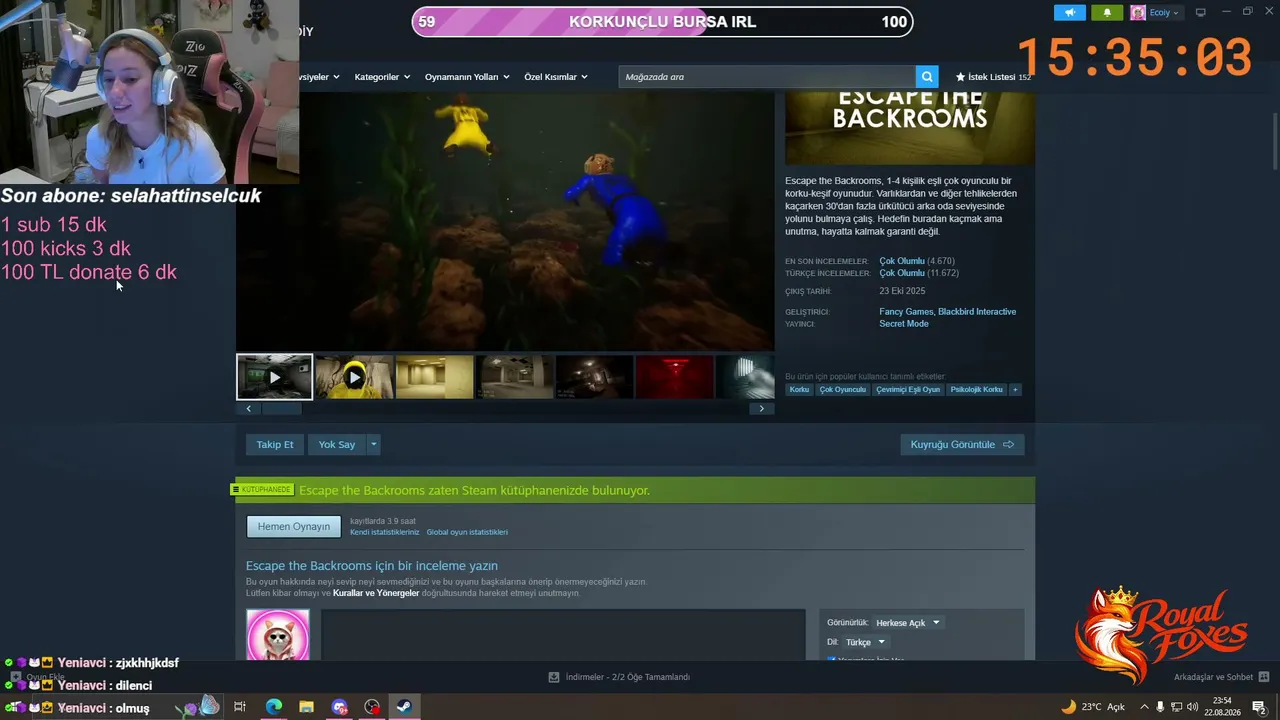The width and height of the screenshot is (1280, 720).
Task: Click the main game trailer video area
Action: tap(505, 221)
